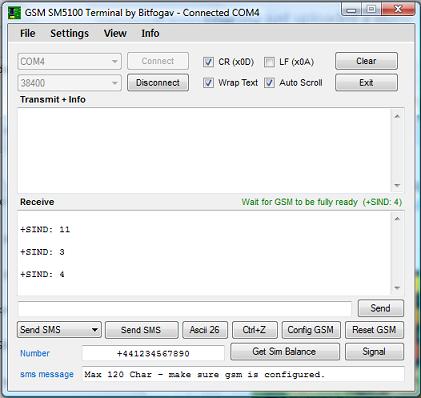Open the View menu
Image resolution: width=421 pixels, height=398 pixels.
[x=115, y=33]
